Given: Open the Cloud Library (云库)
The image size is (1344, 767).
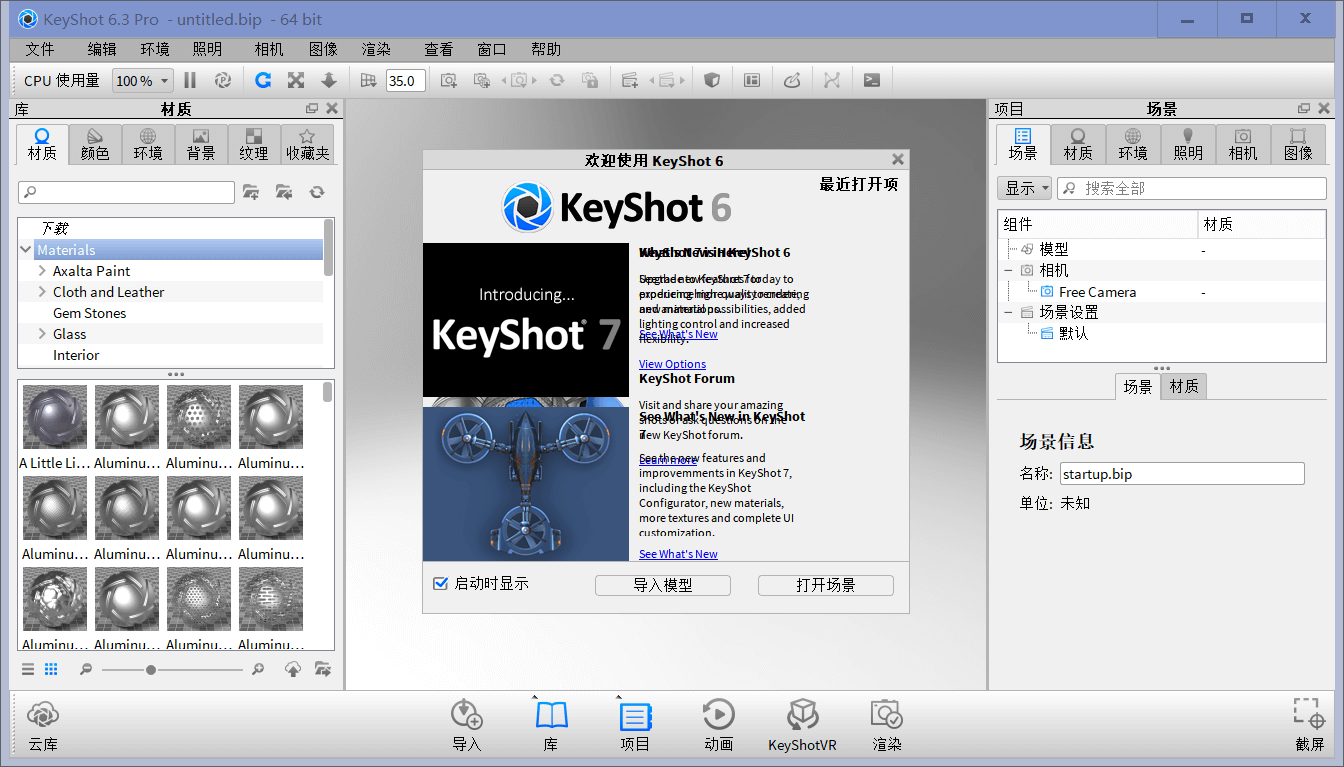Looking at the screenshot, I should pyautogui.click(x=43, y=726).
